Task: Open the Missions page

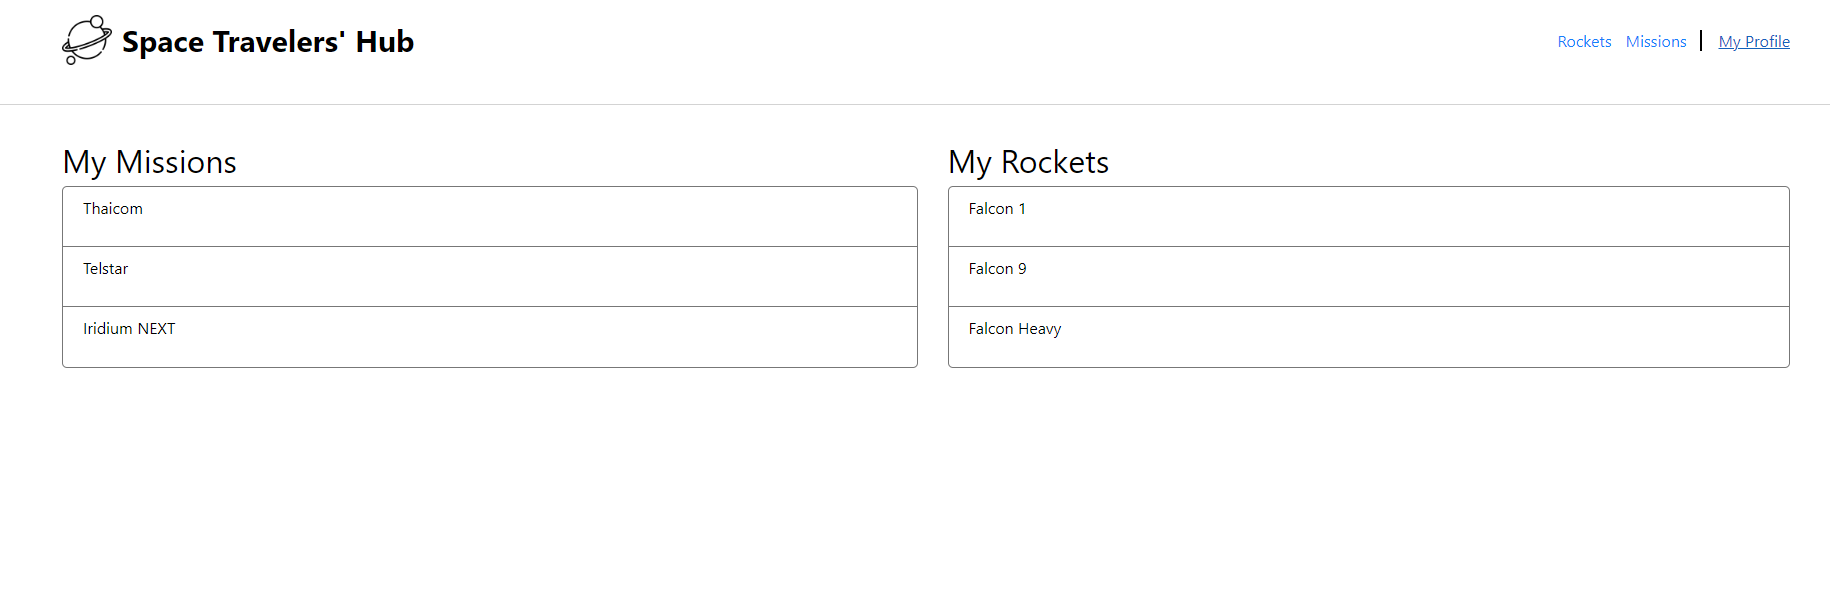Action: coord(1656,41)
